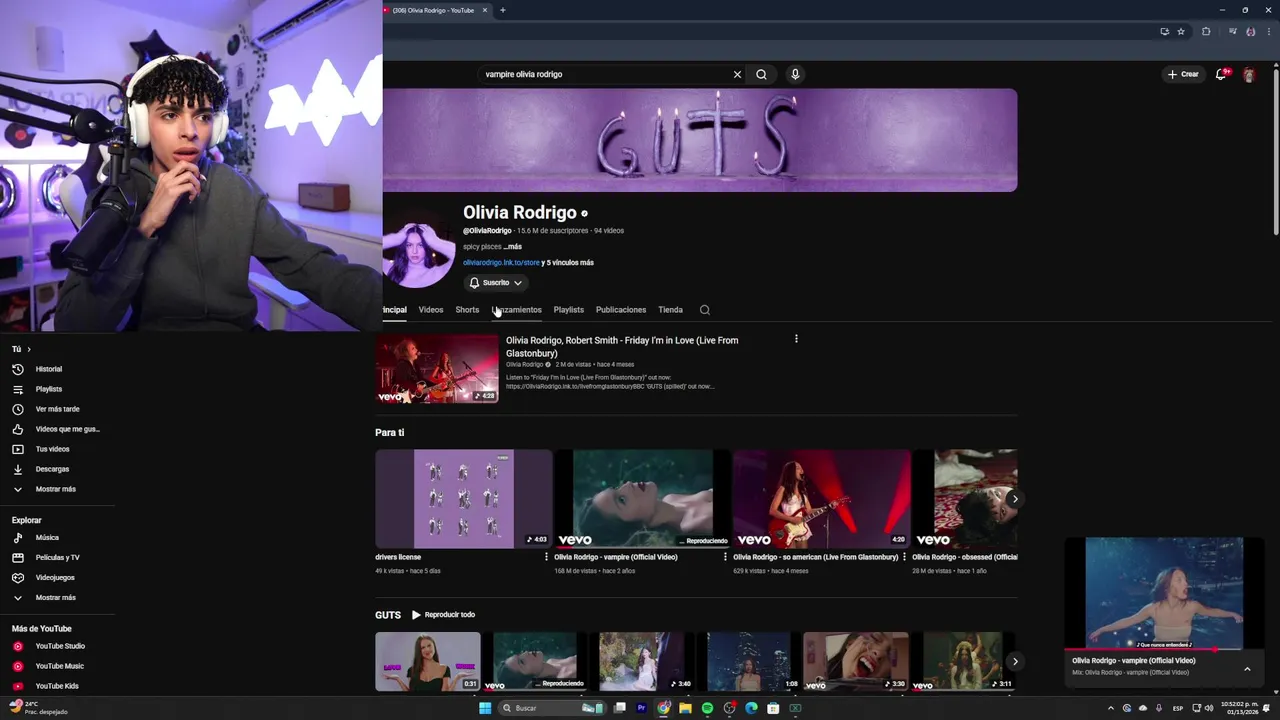Open y 5 vínculos más link
The image size is (1280, 720).
[568, 263]
